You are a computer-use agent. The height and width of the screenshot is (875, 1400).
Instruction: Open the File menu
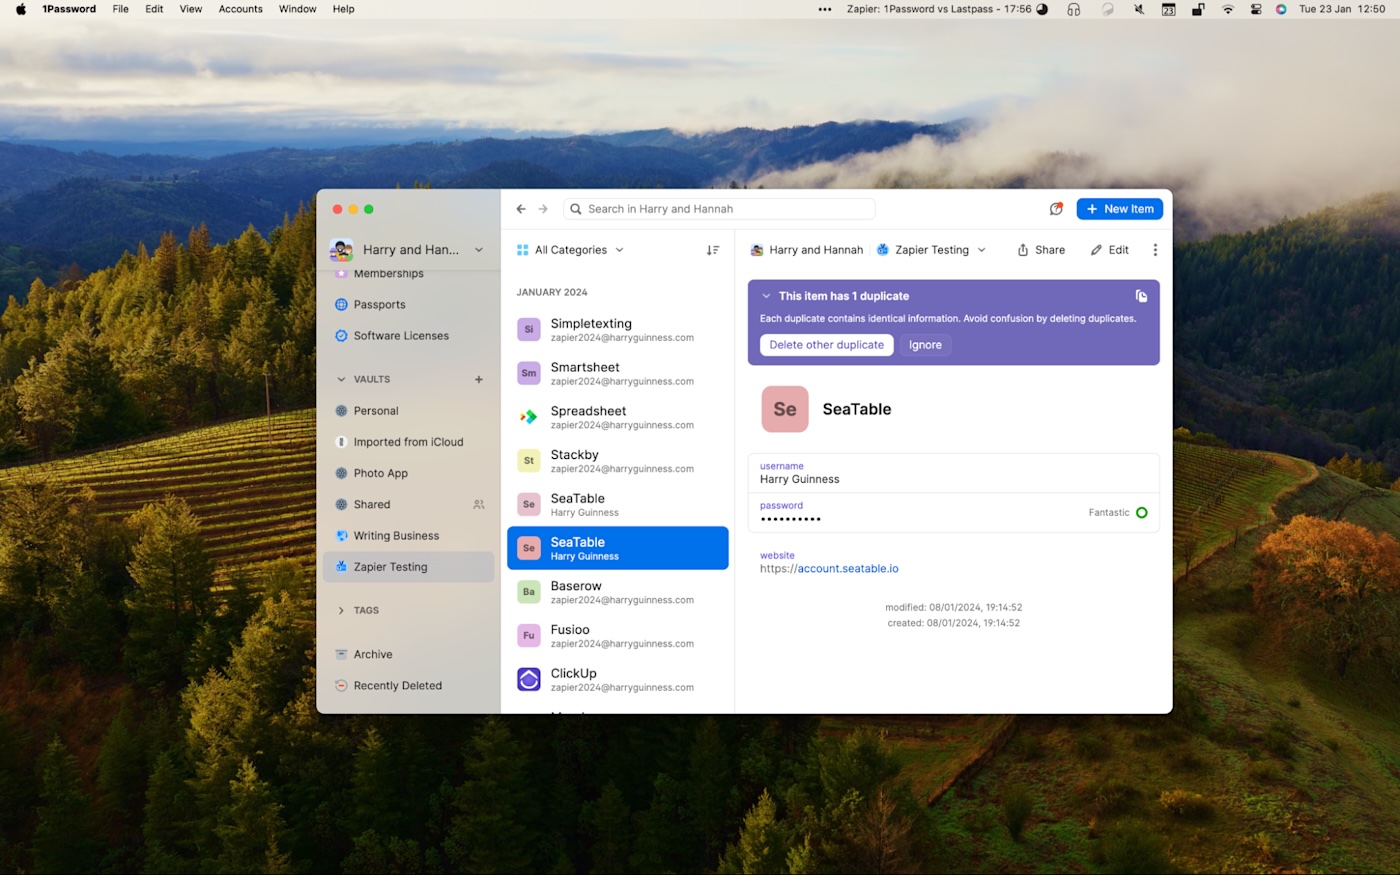point(120,9)
